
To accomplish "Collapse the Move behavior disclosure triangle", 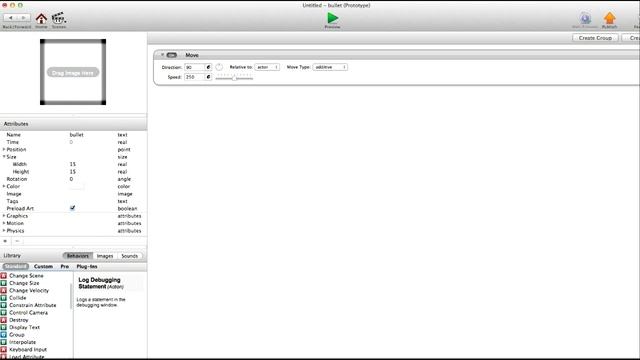I will click(x=162, y=55).
